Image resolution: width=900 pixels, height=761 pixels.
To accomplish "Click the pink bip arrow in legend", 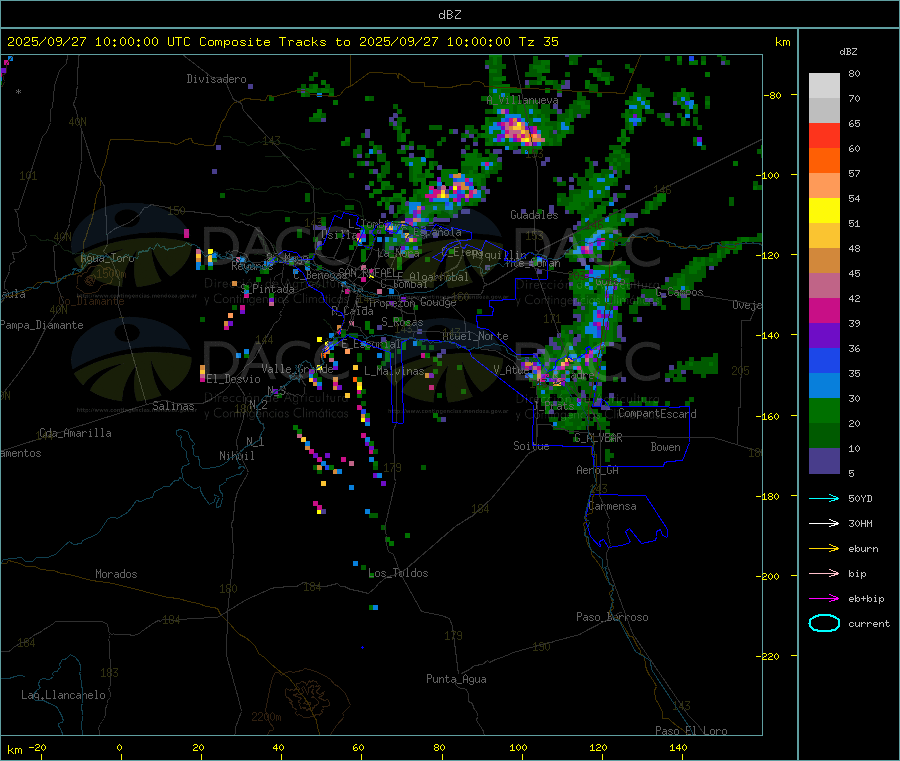I will coord(824,573).
